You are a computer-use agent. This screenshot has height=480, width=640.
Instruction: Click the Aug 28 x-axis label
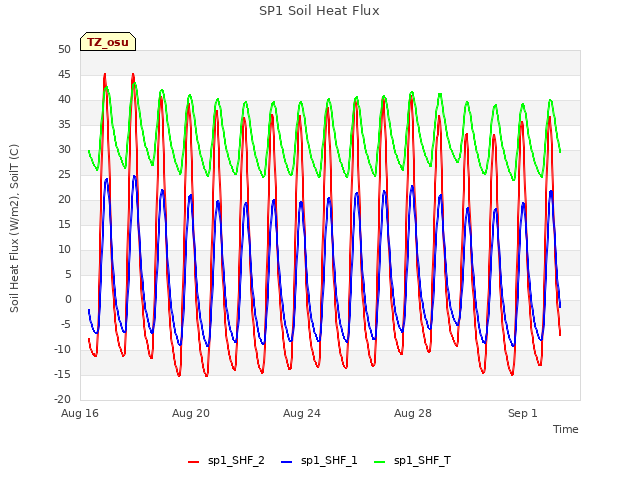(413, 413)
